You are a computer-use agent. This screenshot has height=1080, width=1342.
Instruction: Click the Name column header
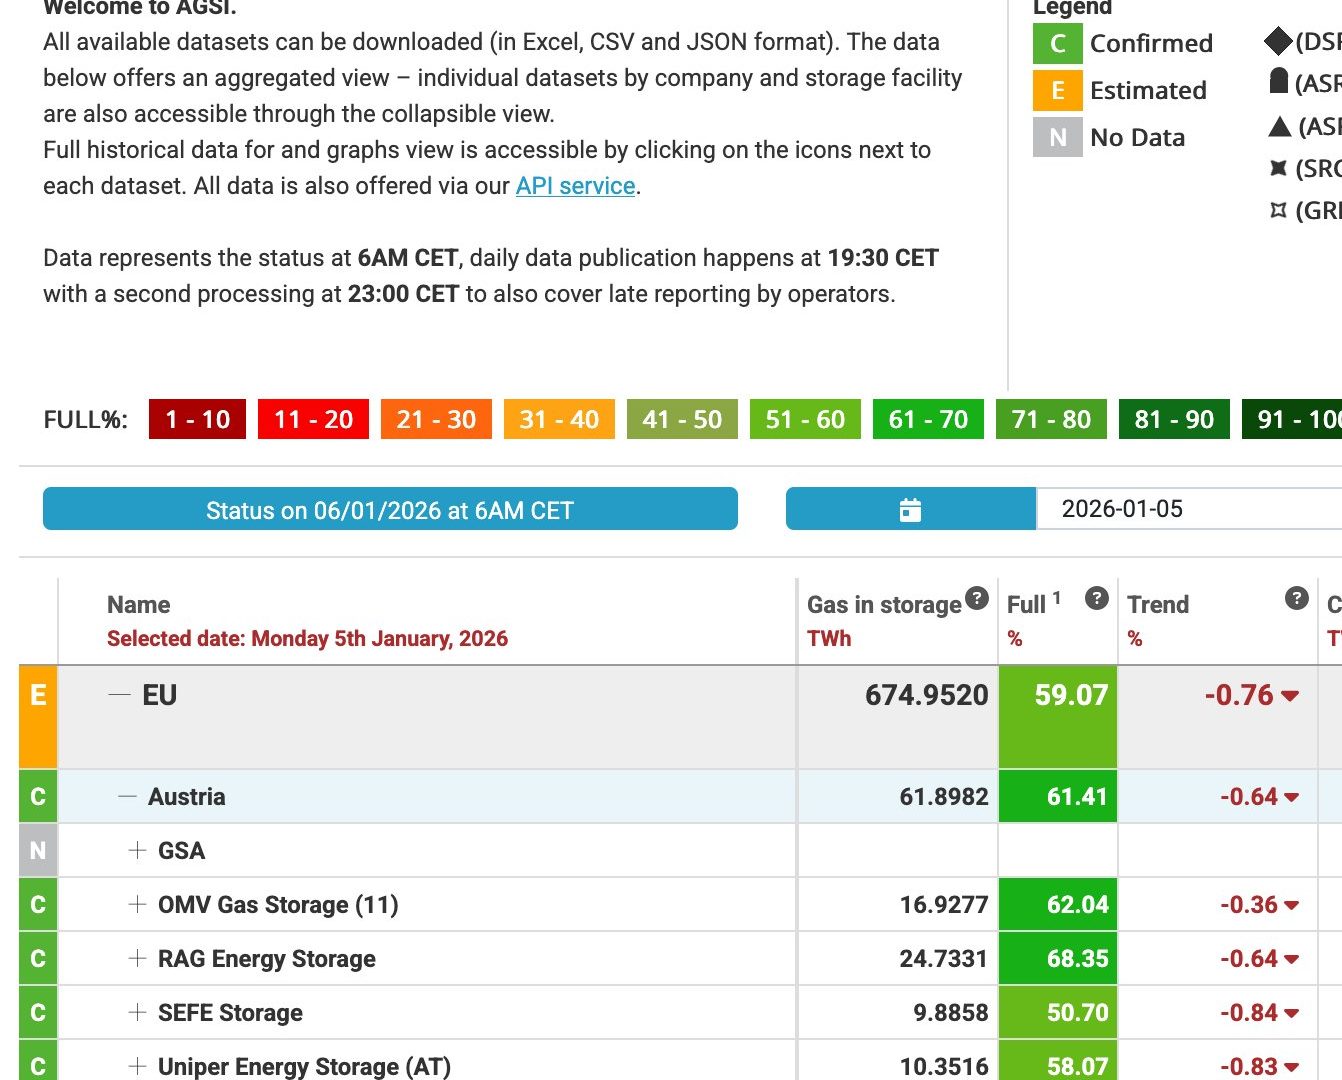(x=139, y=605)
